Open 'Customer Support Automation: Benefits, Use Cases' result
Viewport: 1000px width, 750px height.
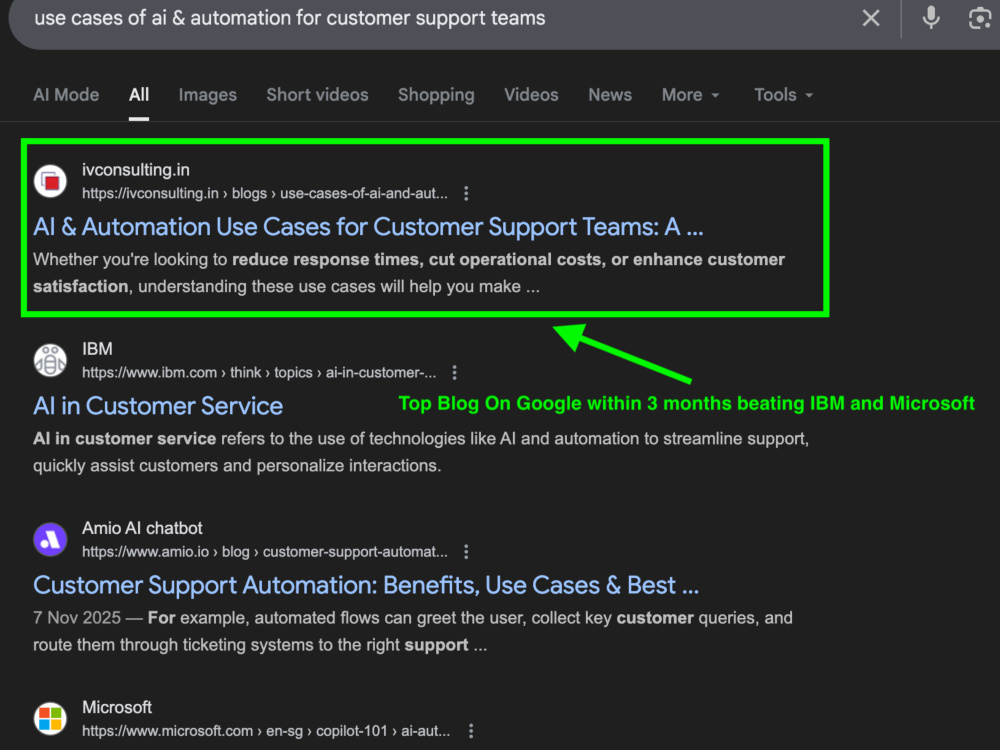click(x=366, y=585)
